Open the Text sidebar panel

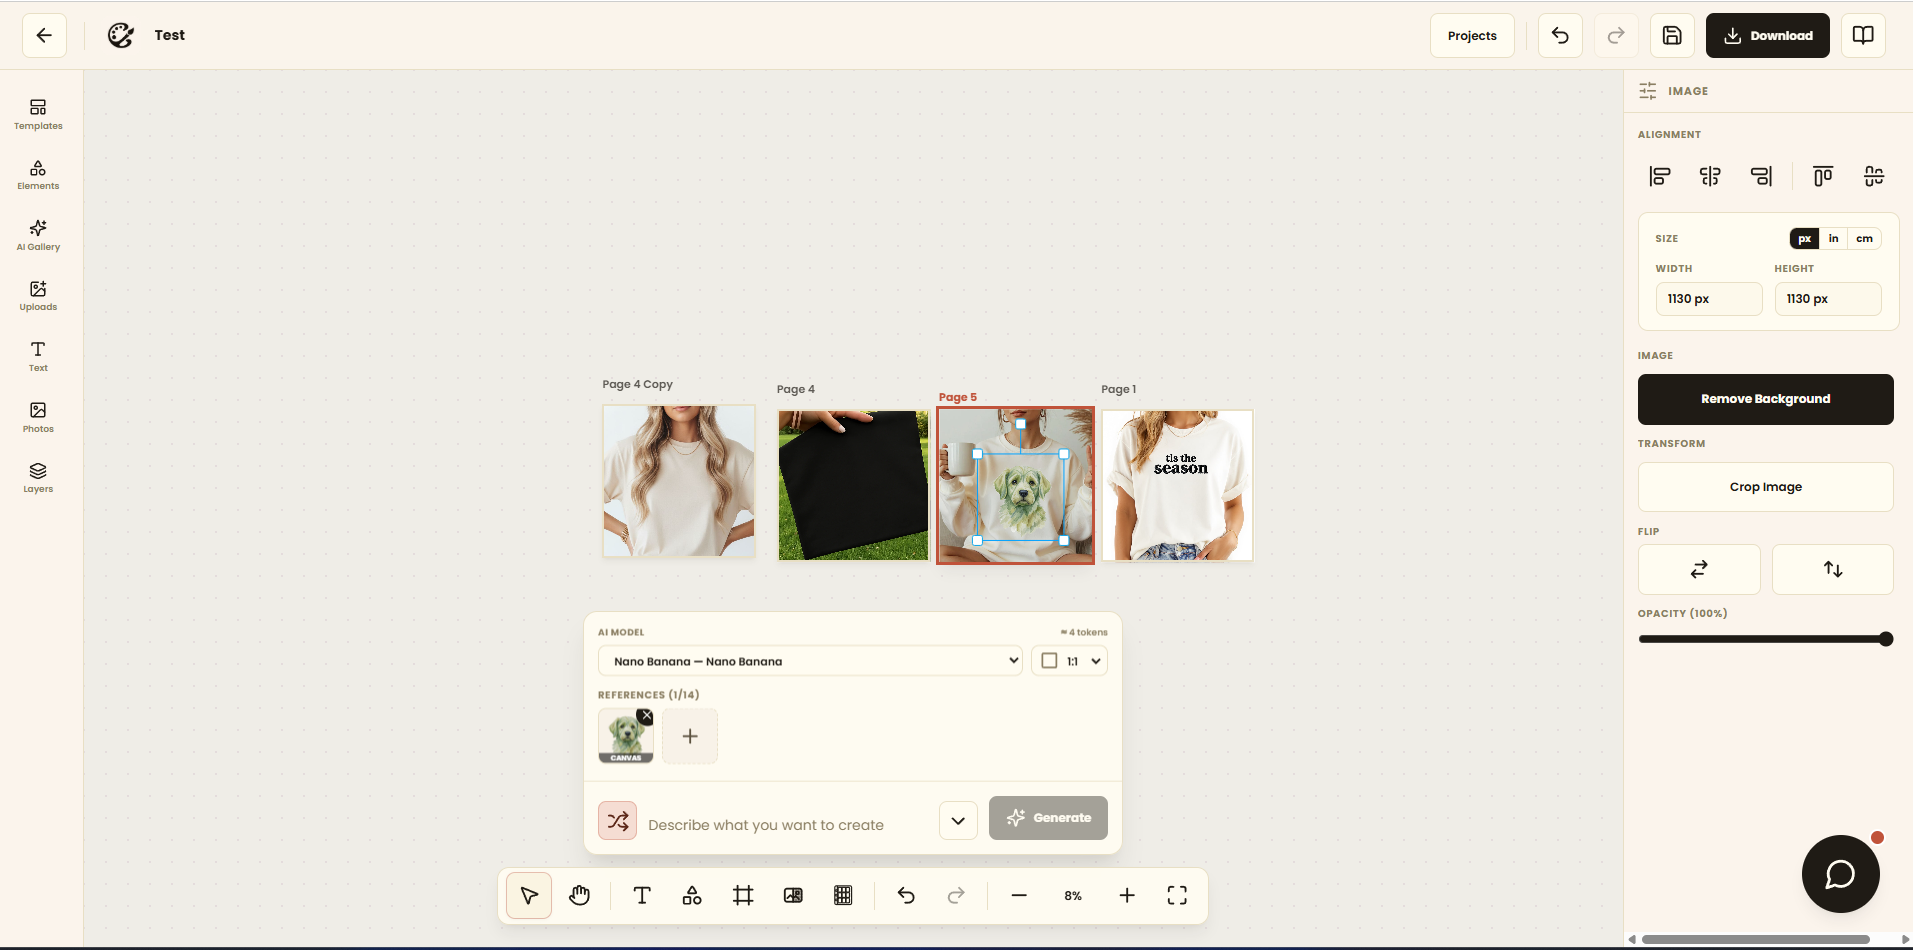tap(38, 357)
